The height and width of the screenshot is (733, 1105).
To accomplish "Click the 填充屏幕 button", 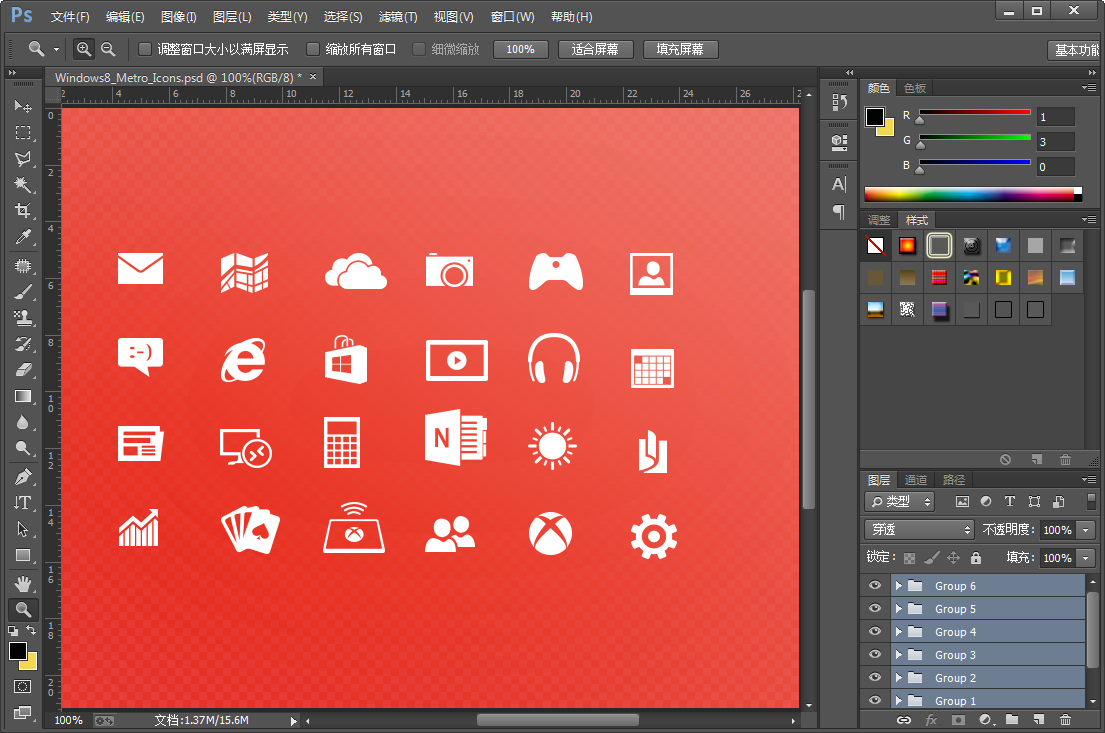I will pyautogui.click(x=680, y=49).
